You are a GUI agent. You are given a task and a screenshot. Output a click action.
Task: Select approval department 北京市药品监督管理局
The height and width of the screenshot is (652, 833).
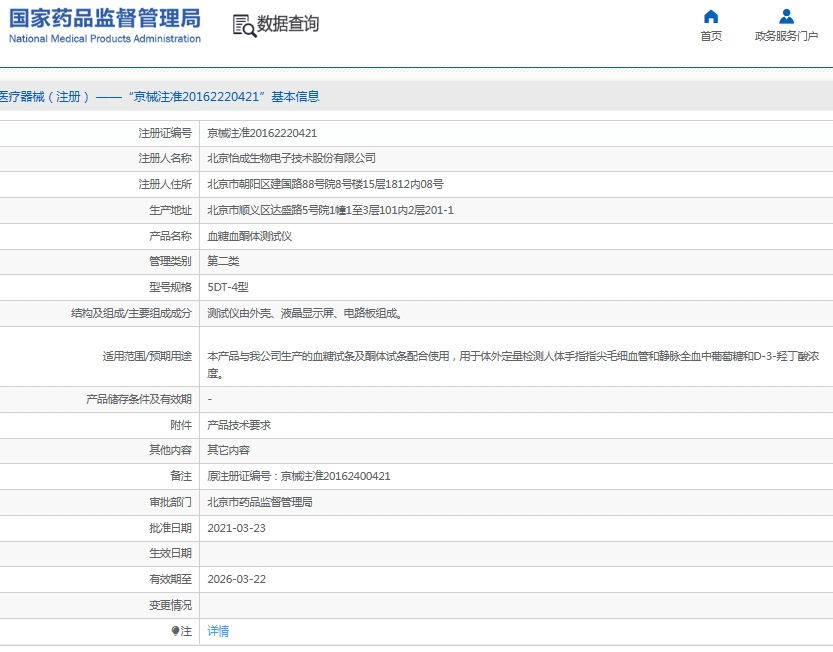pyautogui.click(x=260, y=502)
